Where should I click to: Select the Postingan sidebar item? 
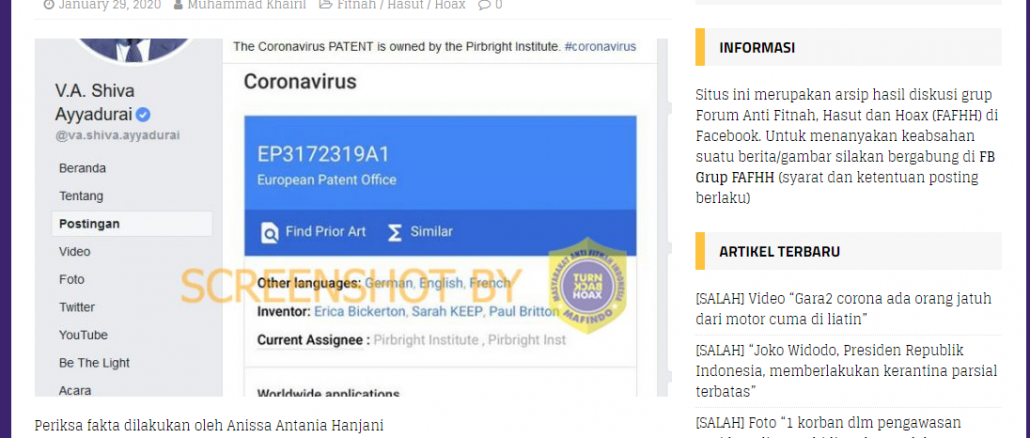point(132,224)
